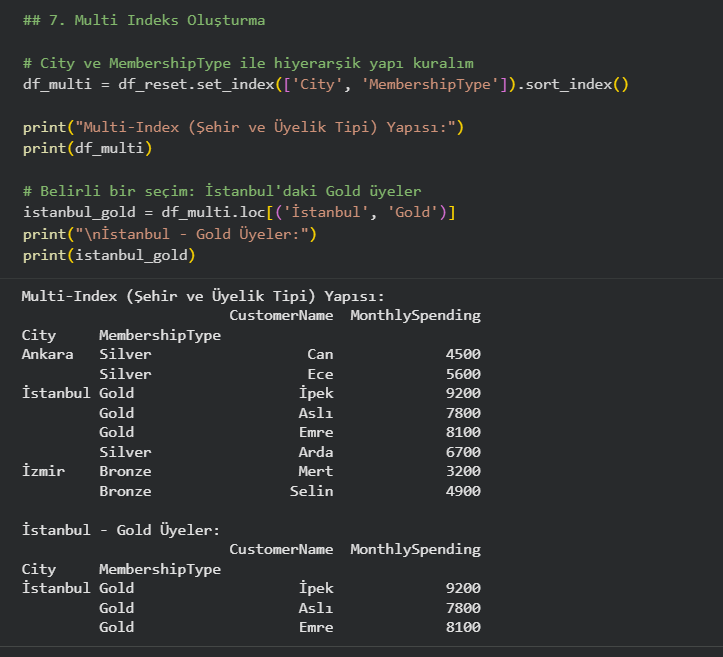Click 'Bronze' in the Mert row
The height and width of the screenshot is (657, 723).
[125, 472]
